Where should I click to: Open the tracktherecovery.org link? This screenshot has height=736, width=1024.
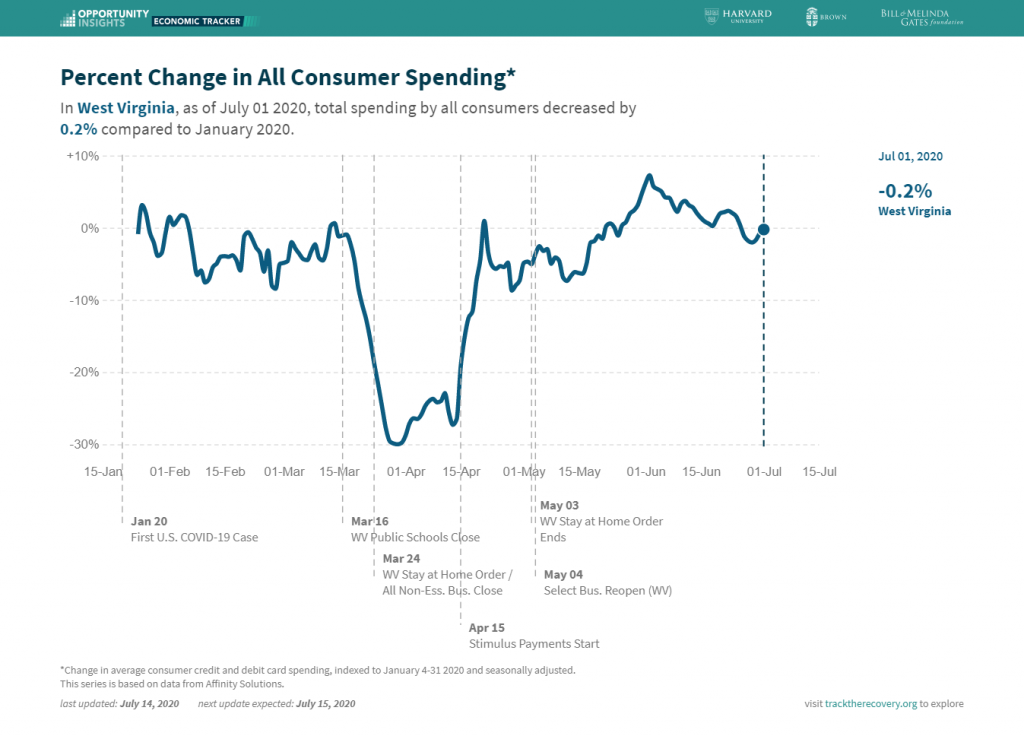point(871,703)
